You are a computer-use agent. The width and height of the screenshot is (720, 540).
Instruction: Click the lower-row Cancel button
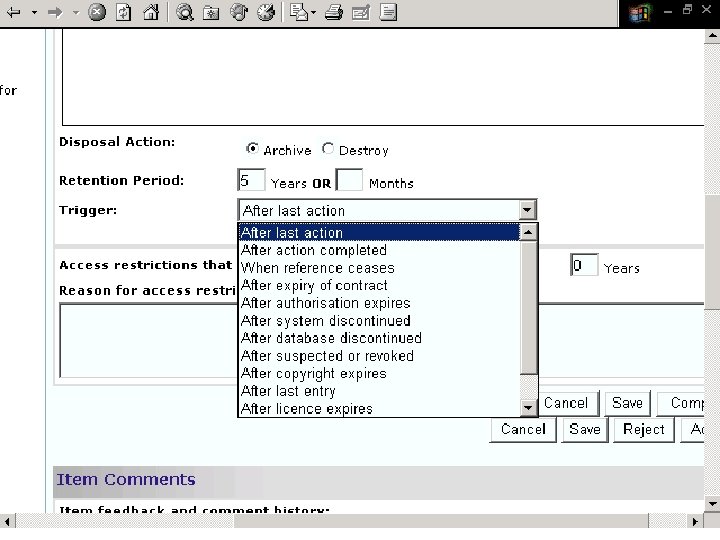(523, 429)
